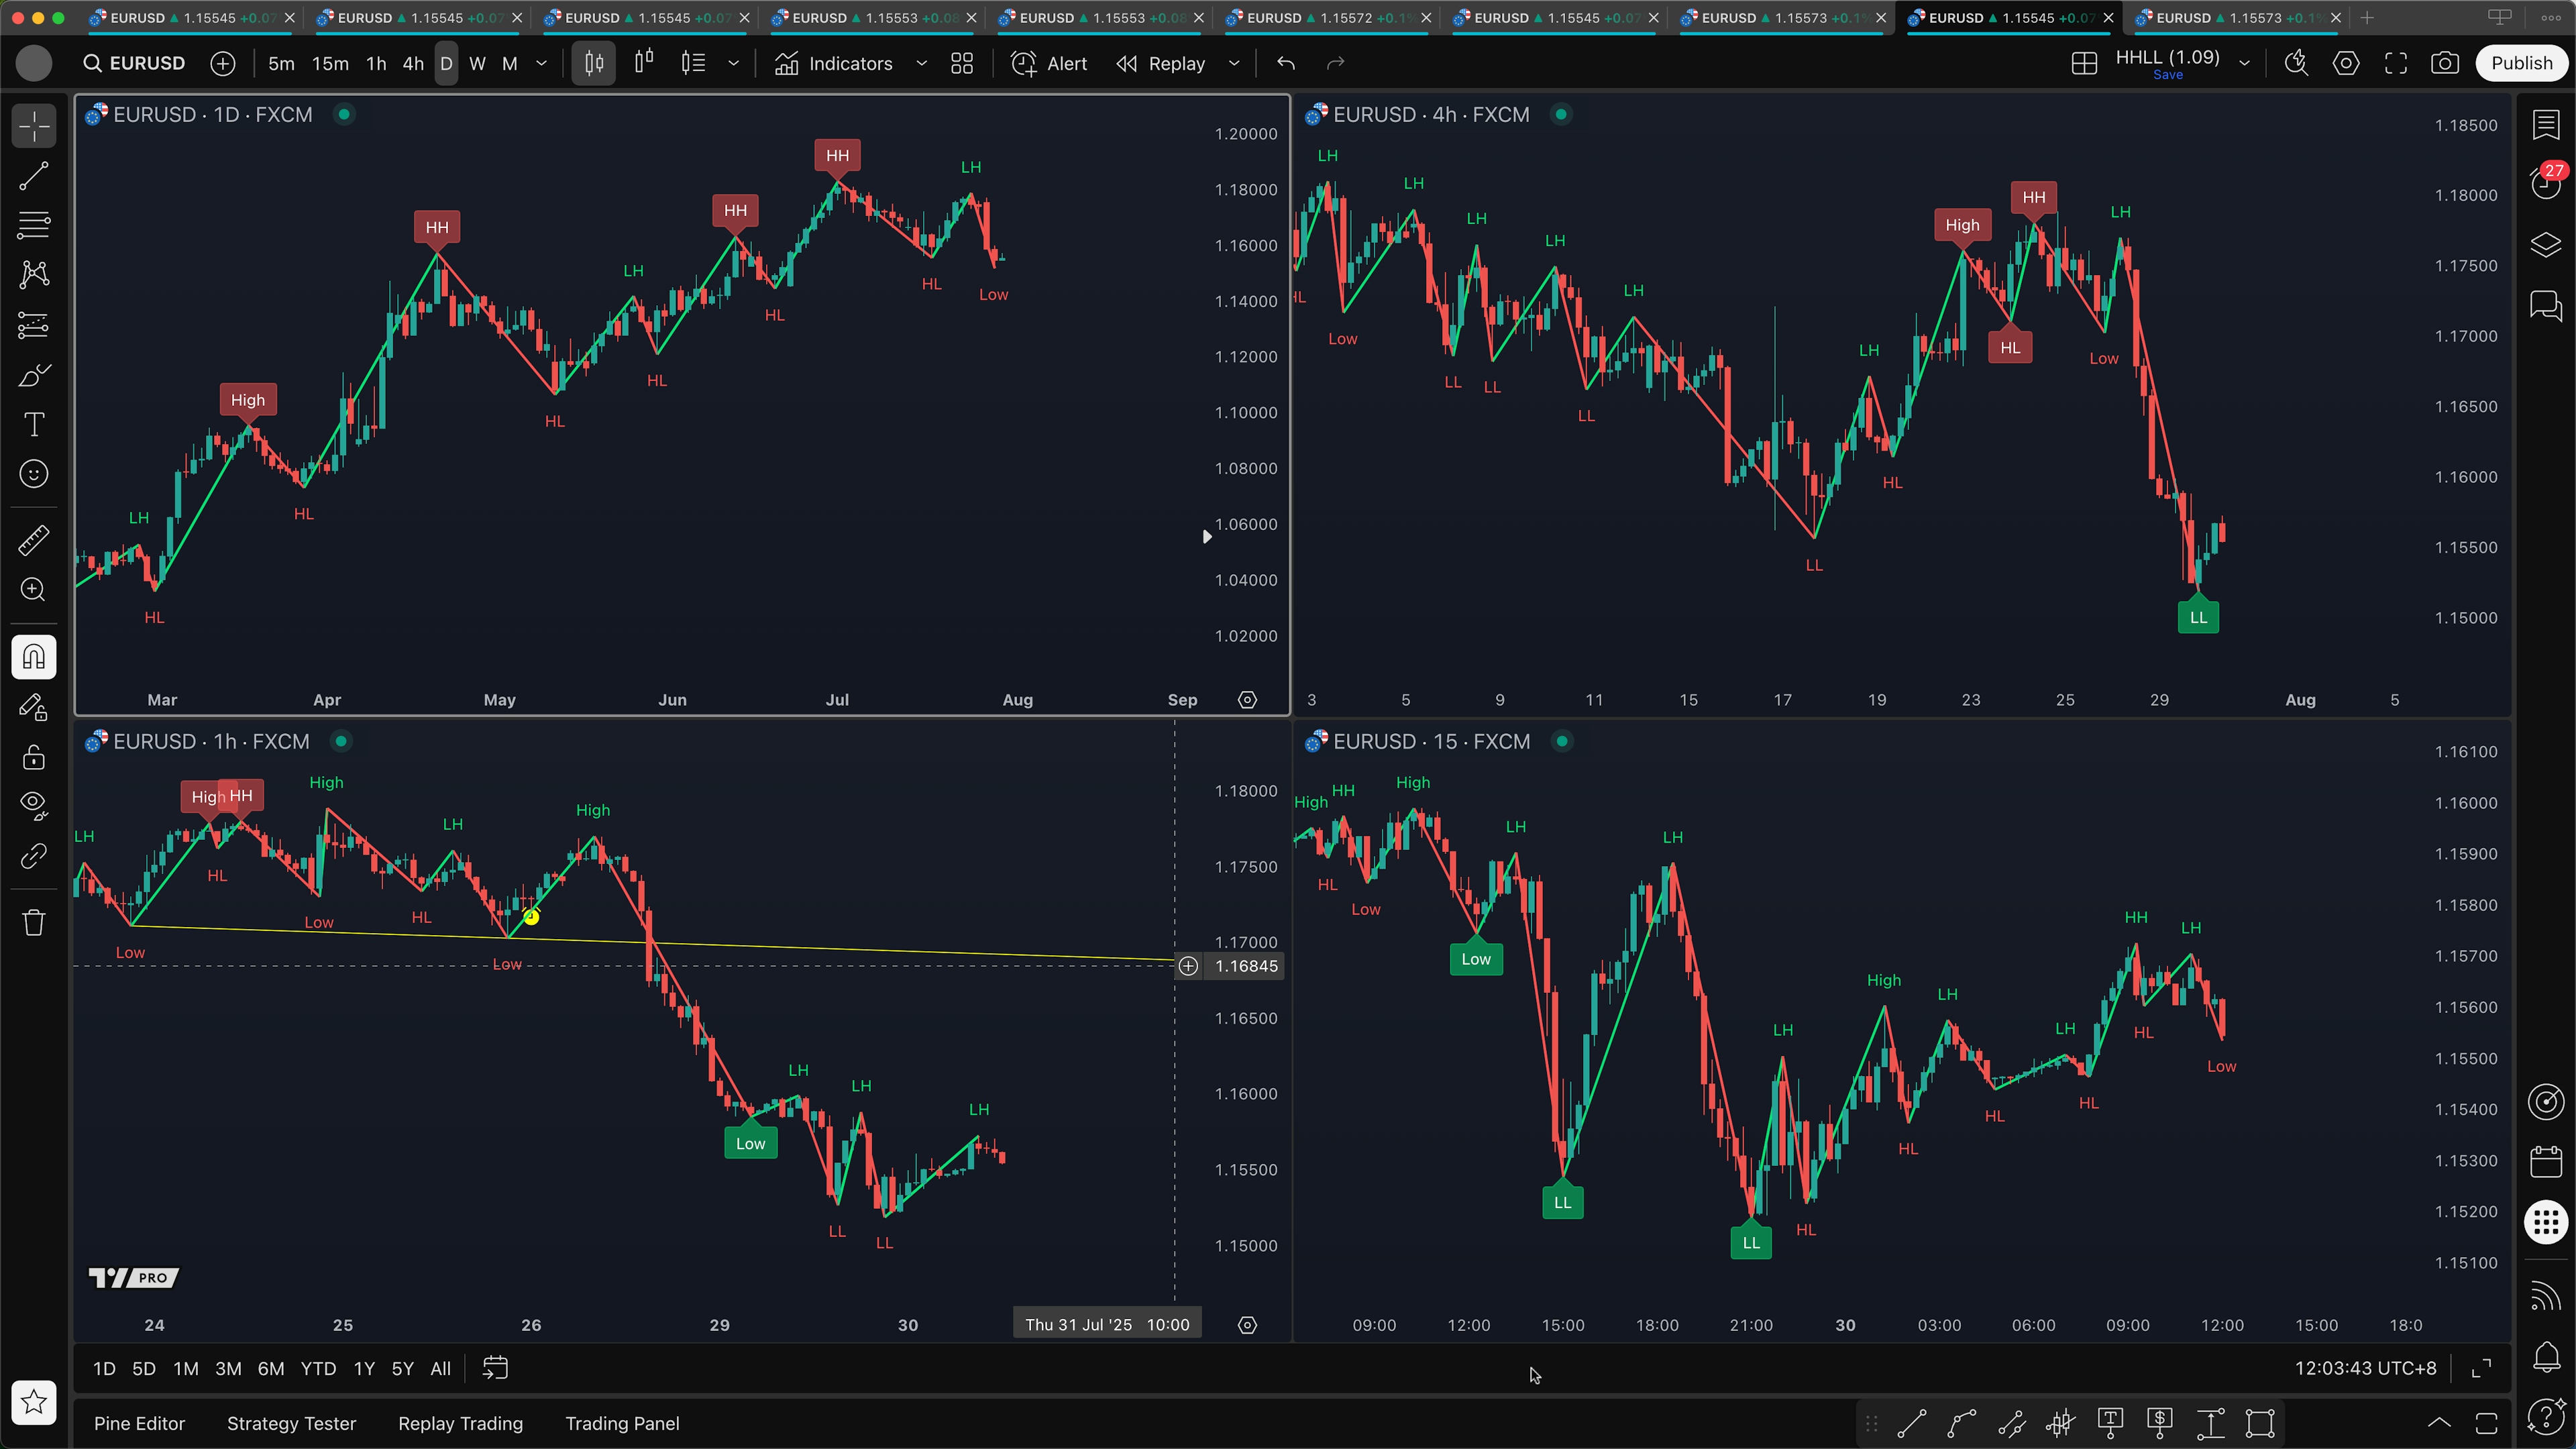Expand the Replay dropdown arrow
This screenshot has width=2576, height=1449.
click(1234, 63)
